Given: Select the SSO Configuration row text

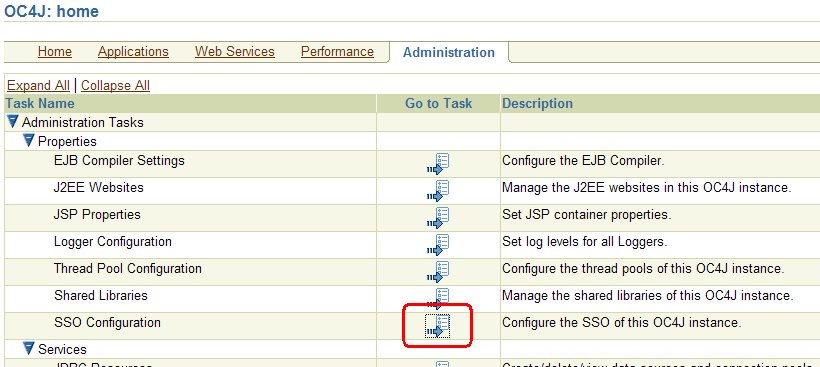Looking at the screenshot, I should 107,323.
